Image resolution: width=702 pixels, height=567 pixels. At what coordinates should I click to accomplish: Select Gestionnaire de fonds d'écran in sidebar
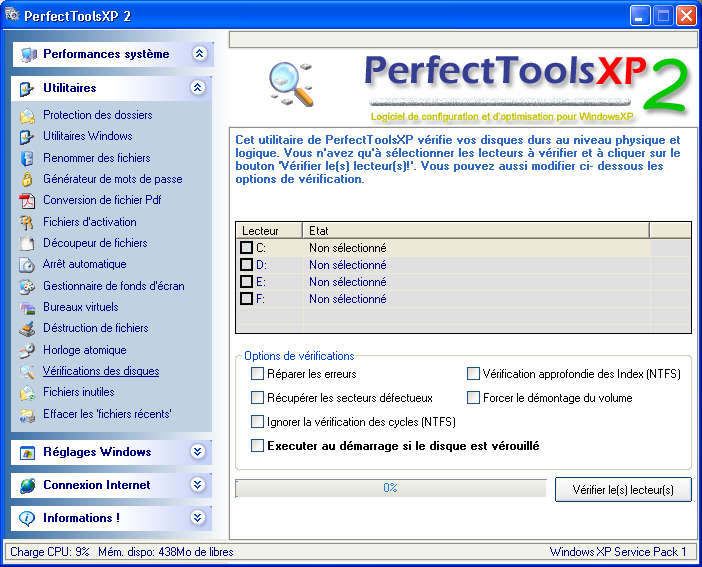click(x=114, y=286)
